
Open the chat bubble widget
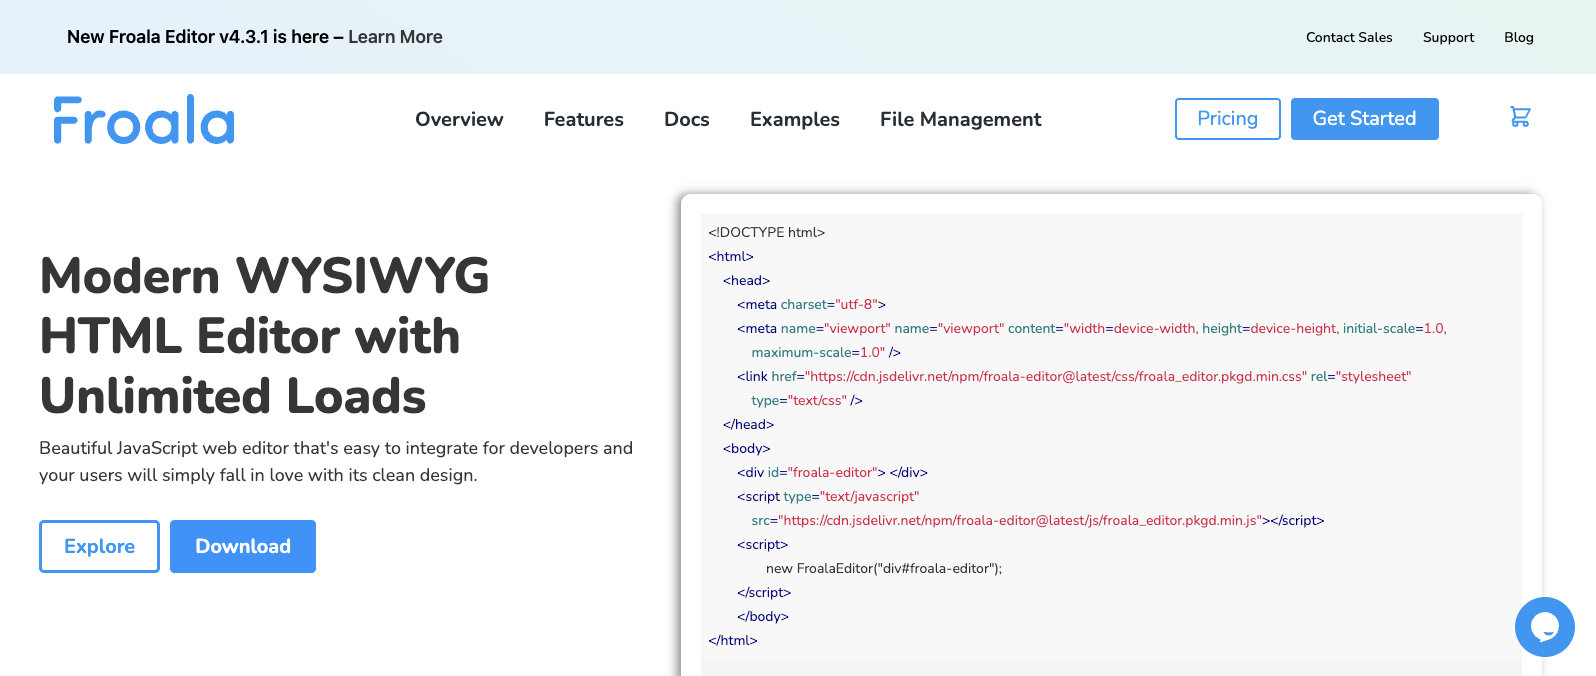[1544, 627]
